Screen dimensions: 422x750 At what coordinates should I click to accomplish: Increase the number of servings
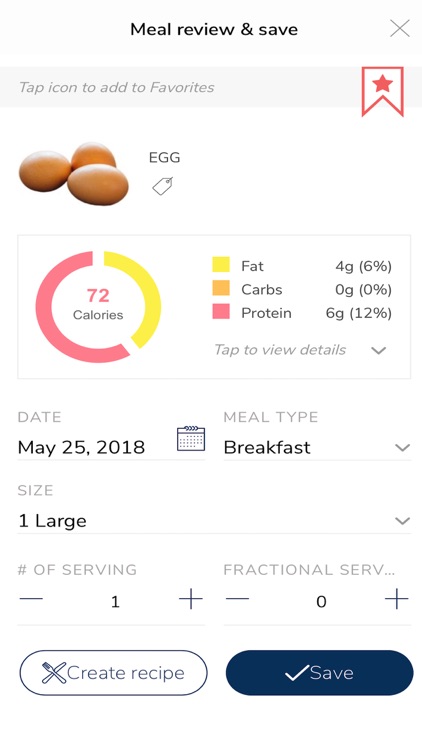tap(191, 599)
